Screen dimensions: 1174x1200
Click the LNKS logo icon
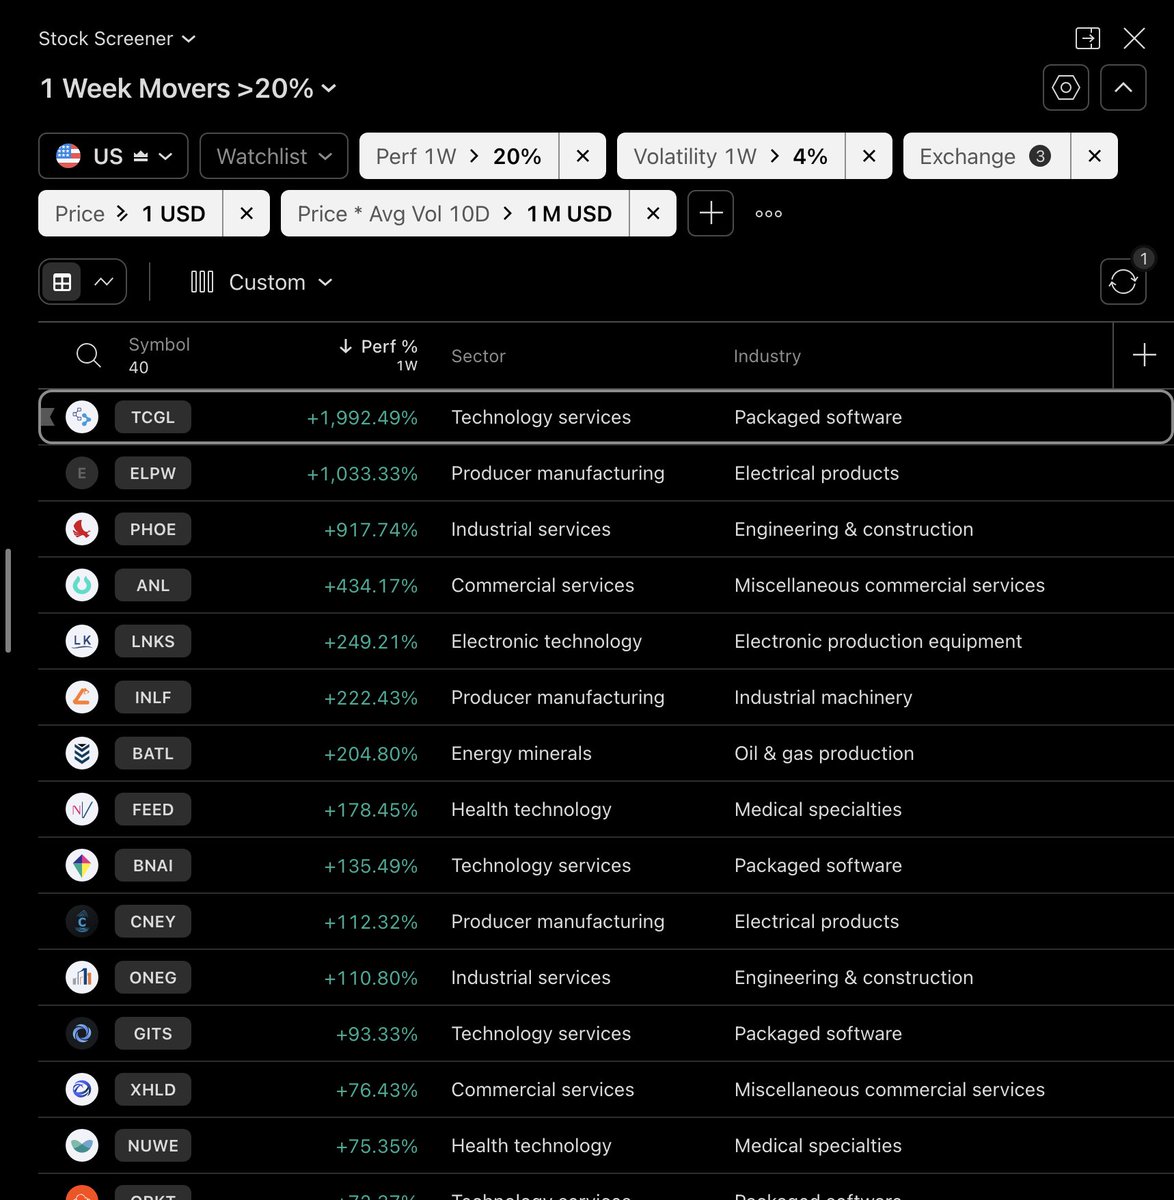82,641
